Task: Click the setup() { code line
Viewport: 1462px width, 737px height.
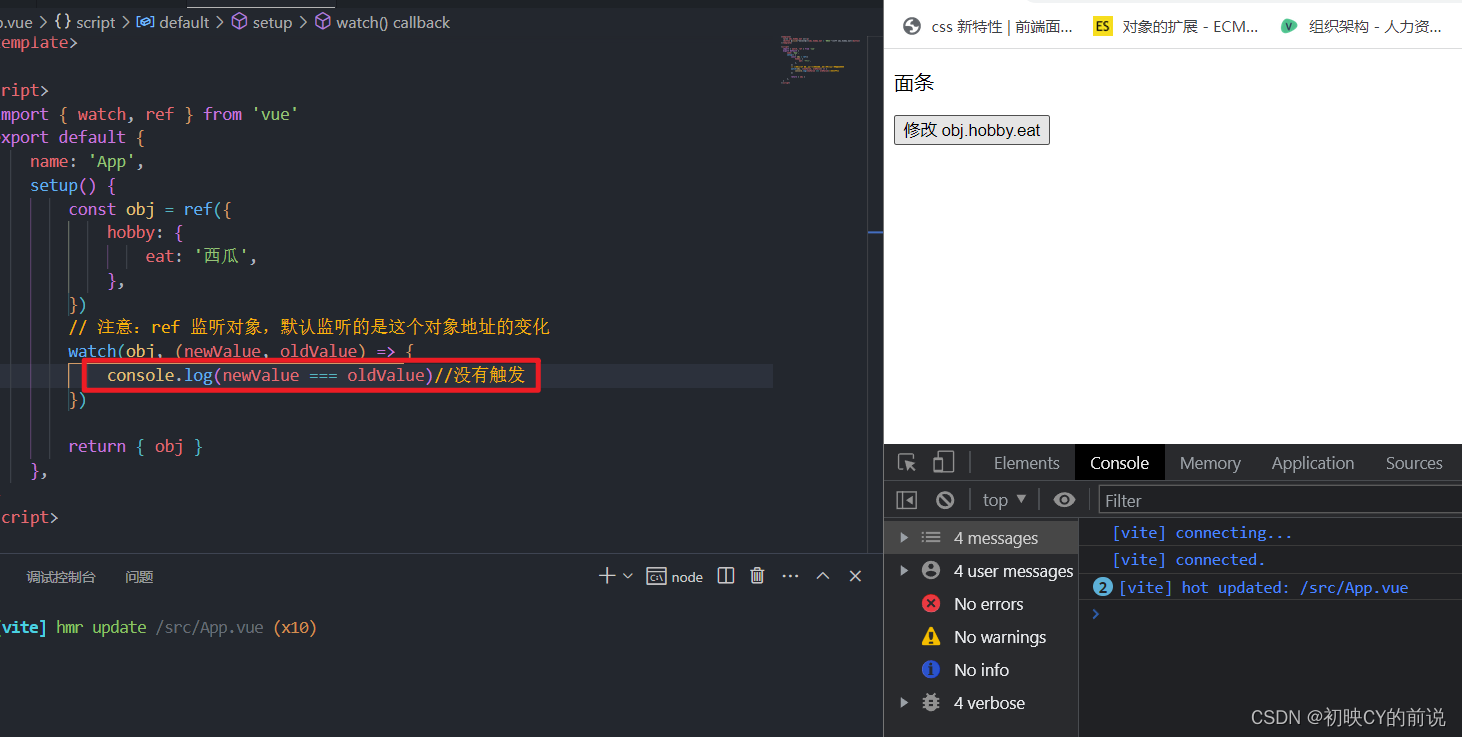Action: [73, 185]
